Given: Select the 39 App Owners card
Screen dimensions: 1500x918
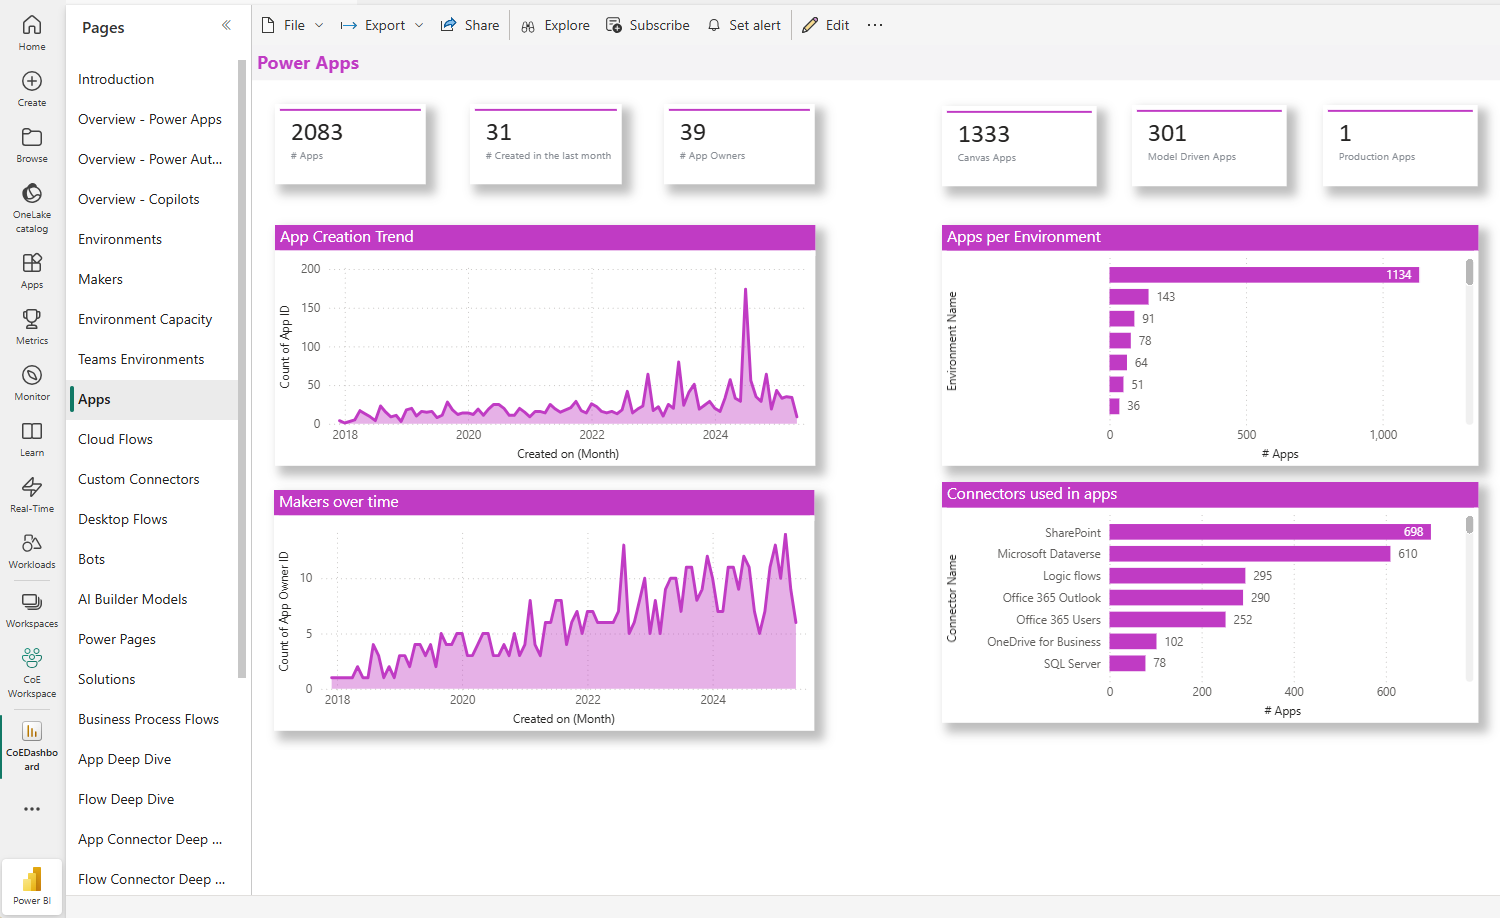Looking at the screenshot, I should click(x=739, y=145).
